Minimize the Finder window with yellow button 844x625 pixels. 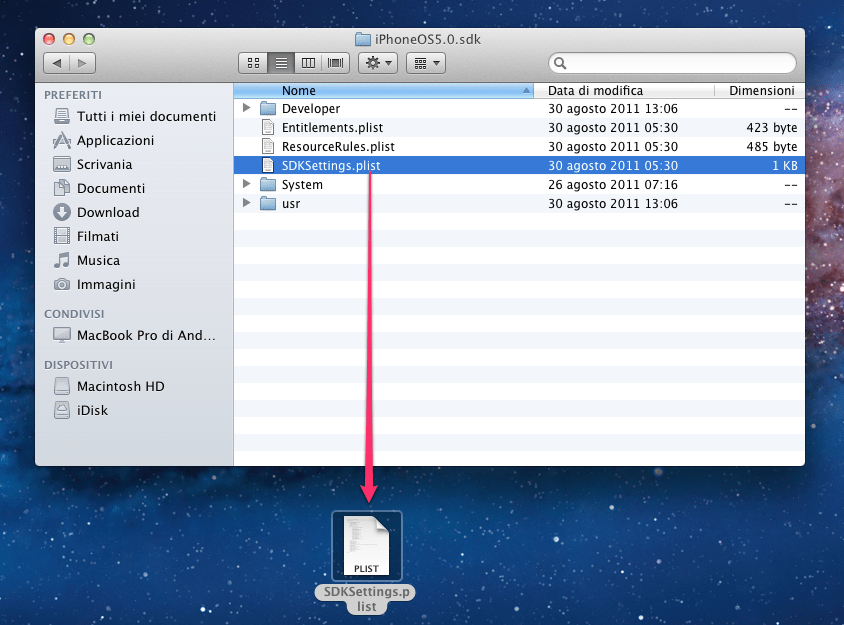pyautogui.click(x=69, y=39)
